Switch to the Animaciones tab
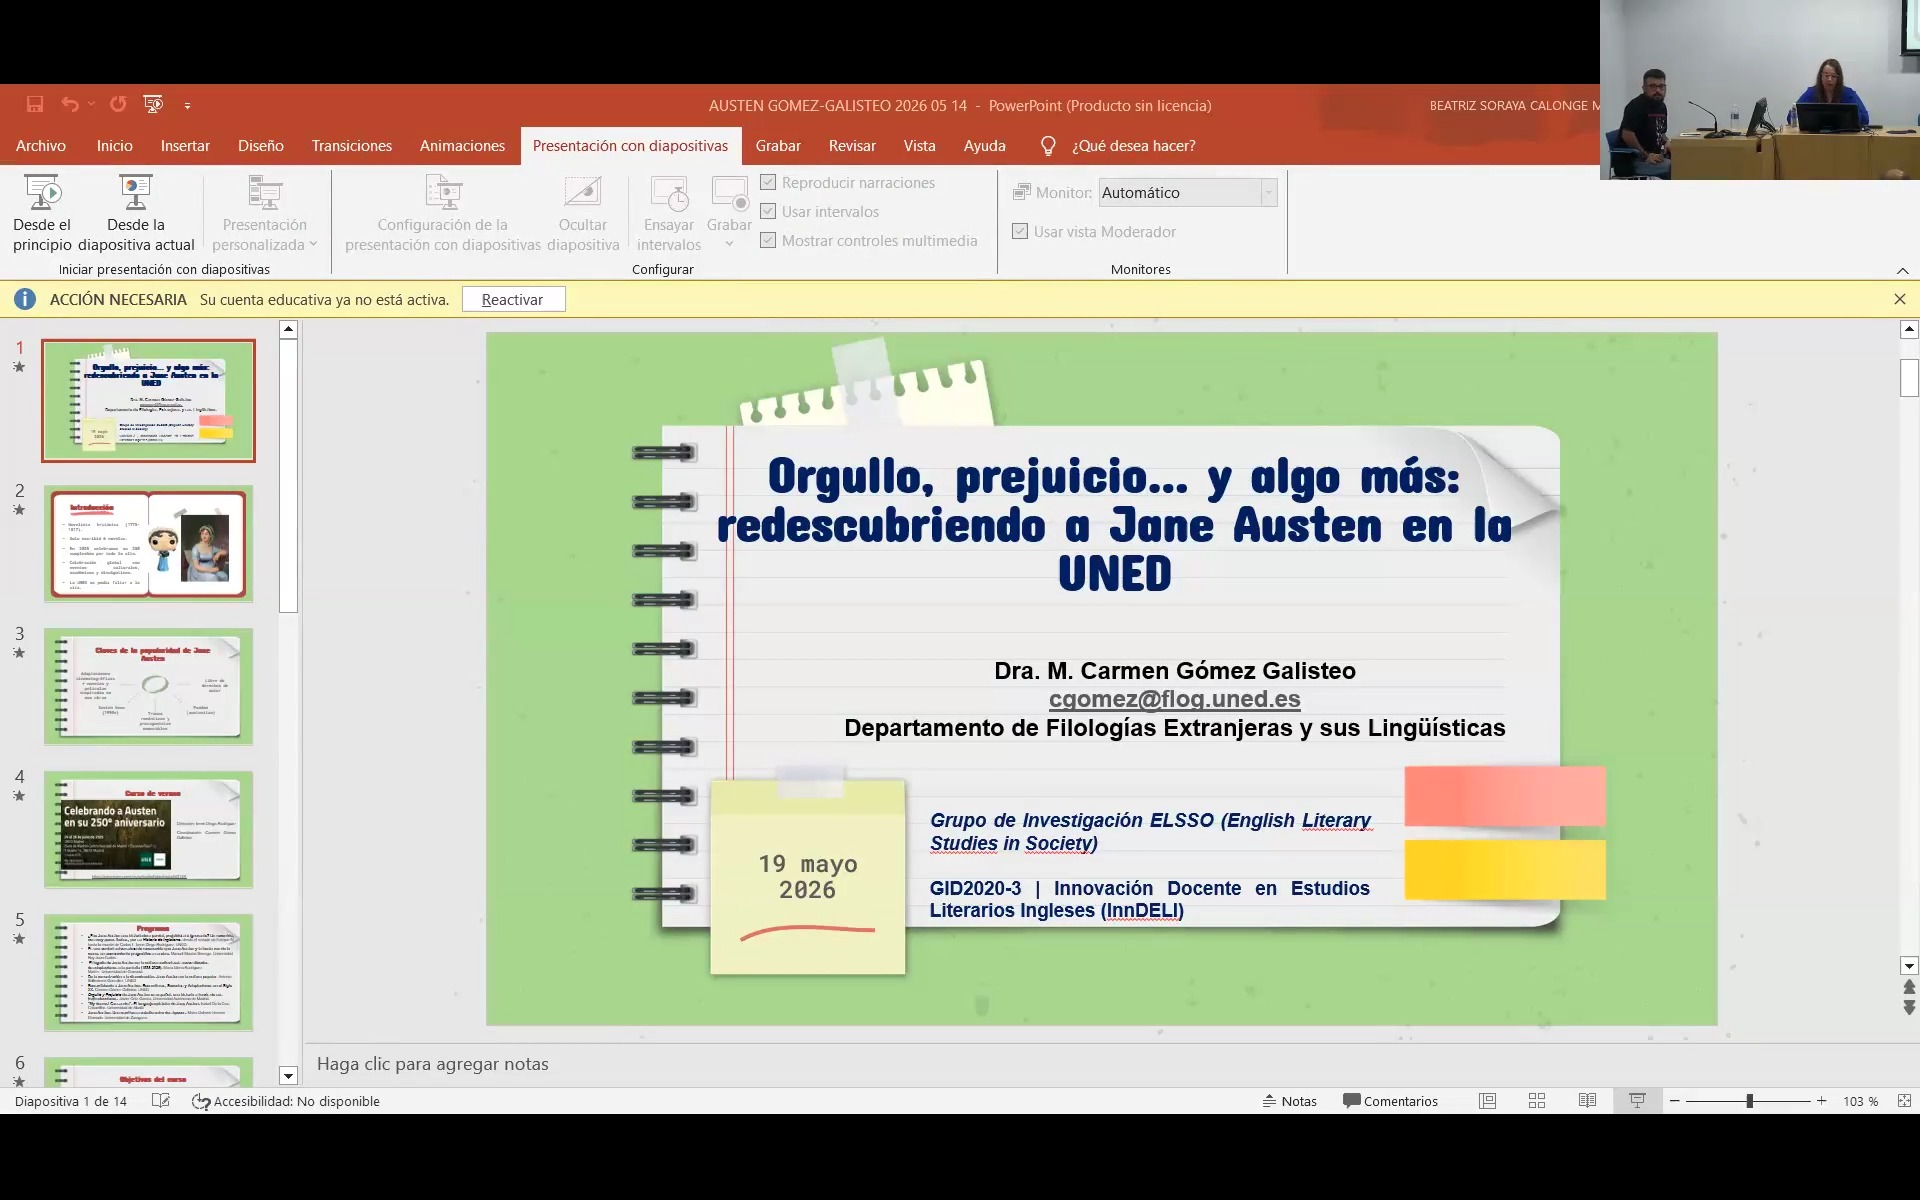 (462, 146)
